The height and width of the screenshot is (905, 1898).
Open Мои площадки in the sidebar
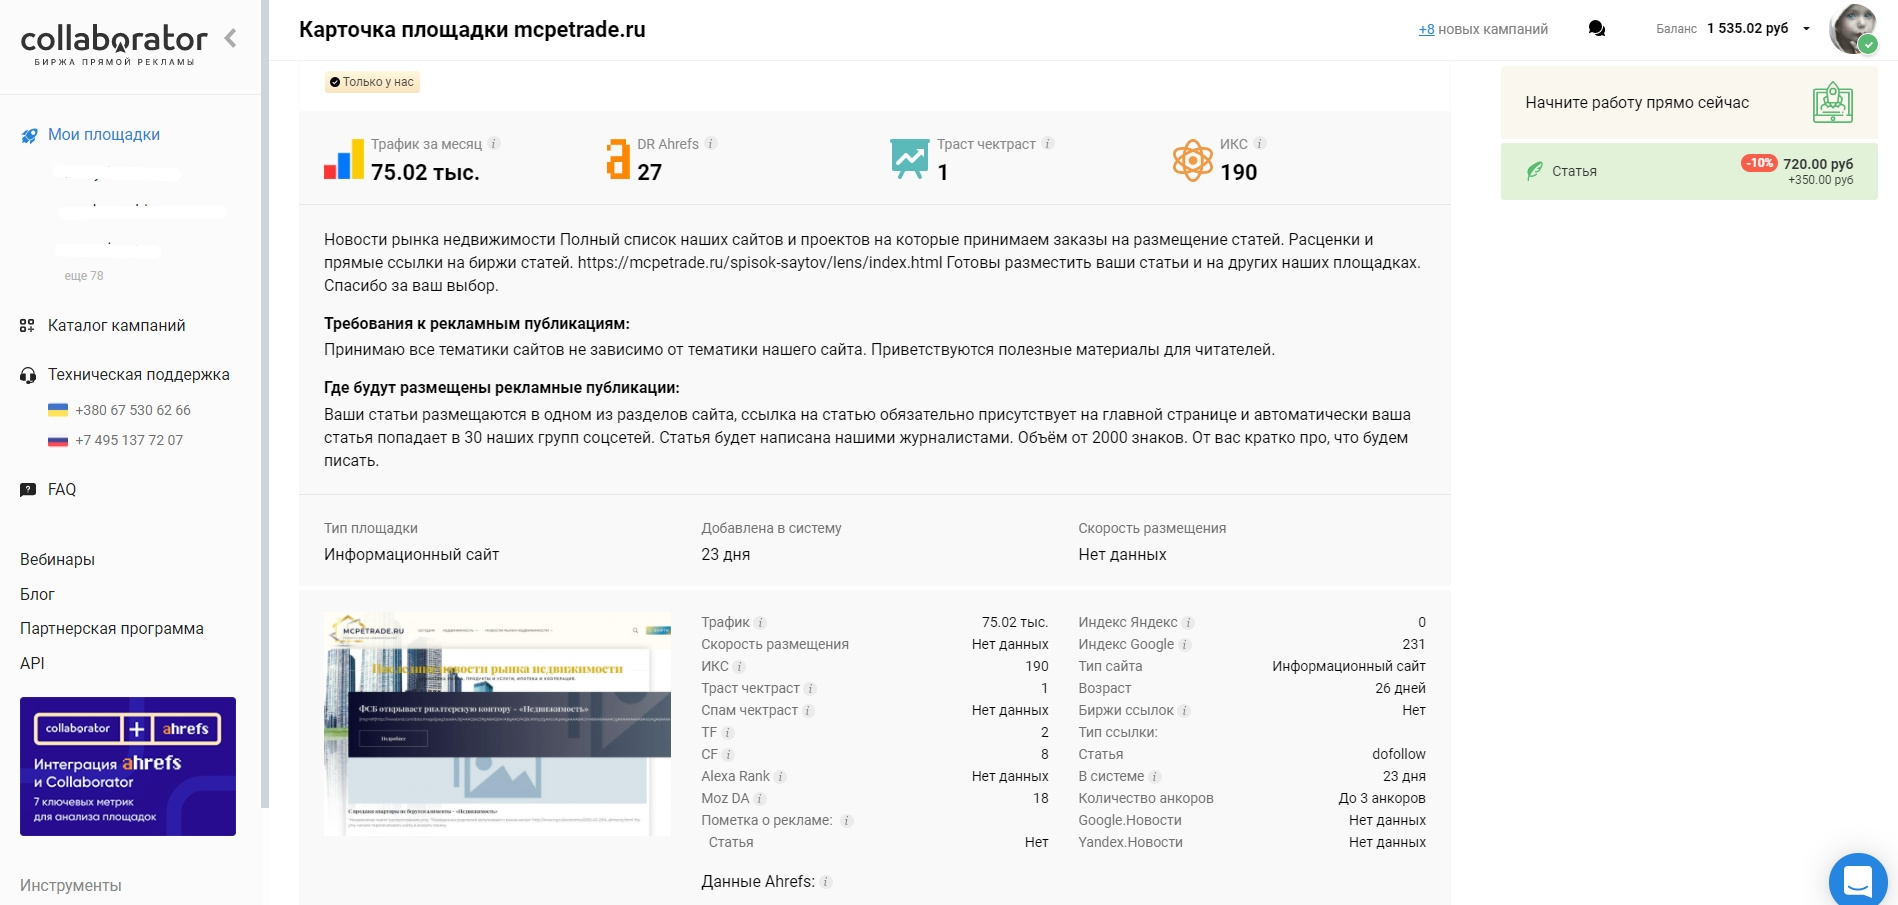coord(104,135)
